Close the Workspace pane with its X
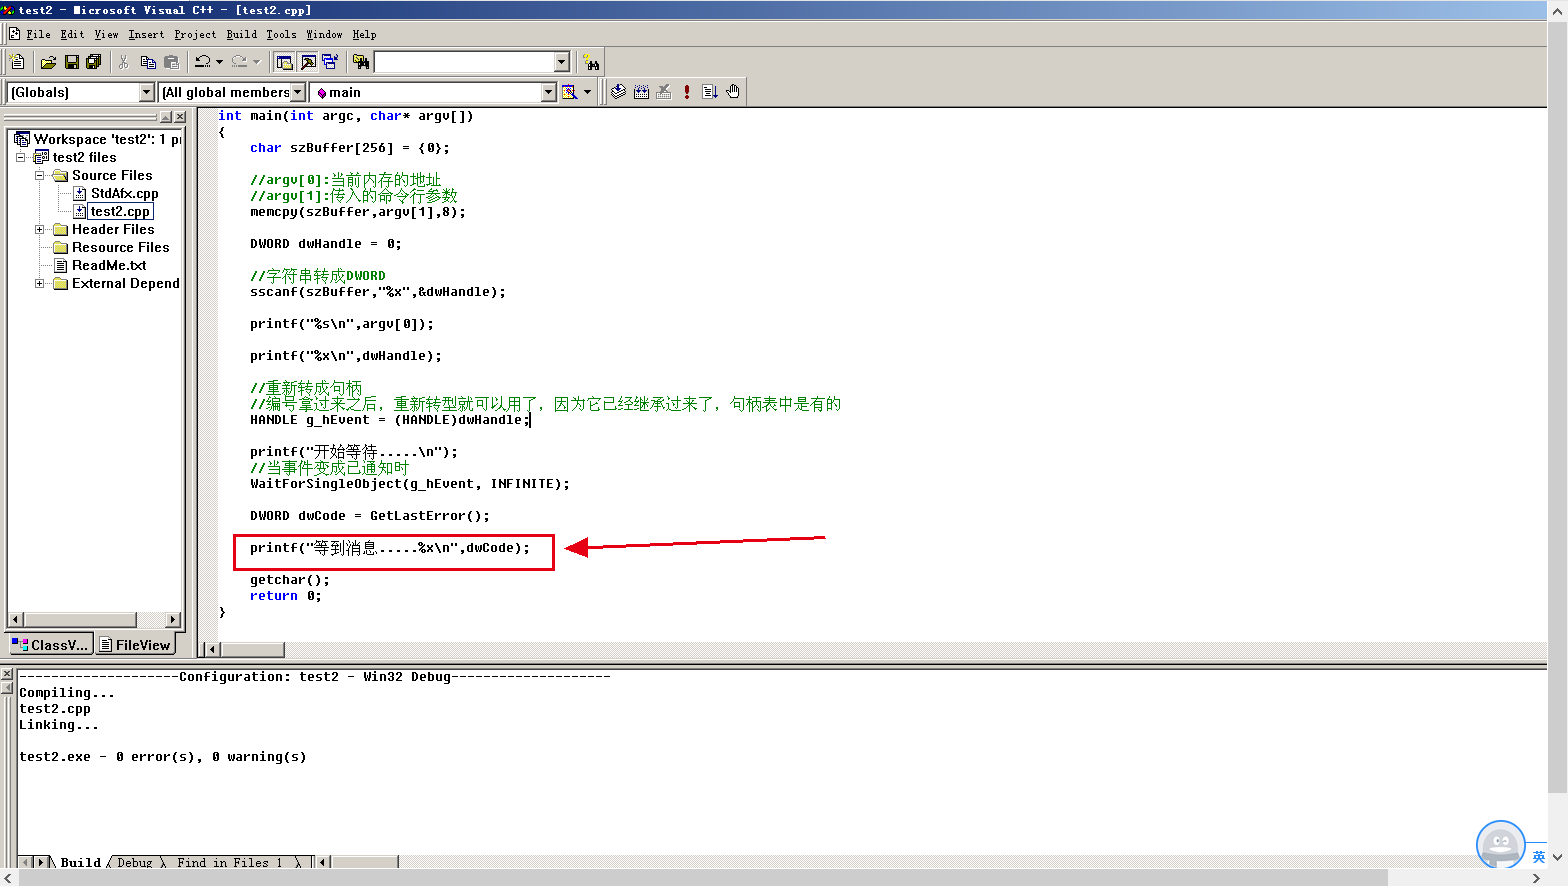 click(180, 117)
